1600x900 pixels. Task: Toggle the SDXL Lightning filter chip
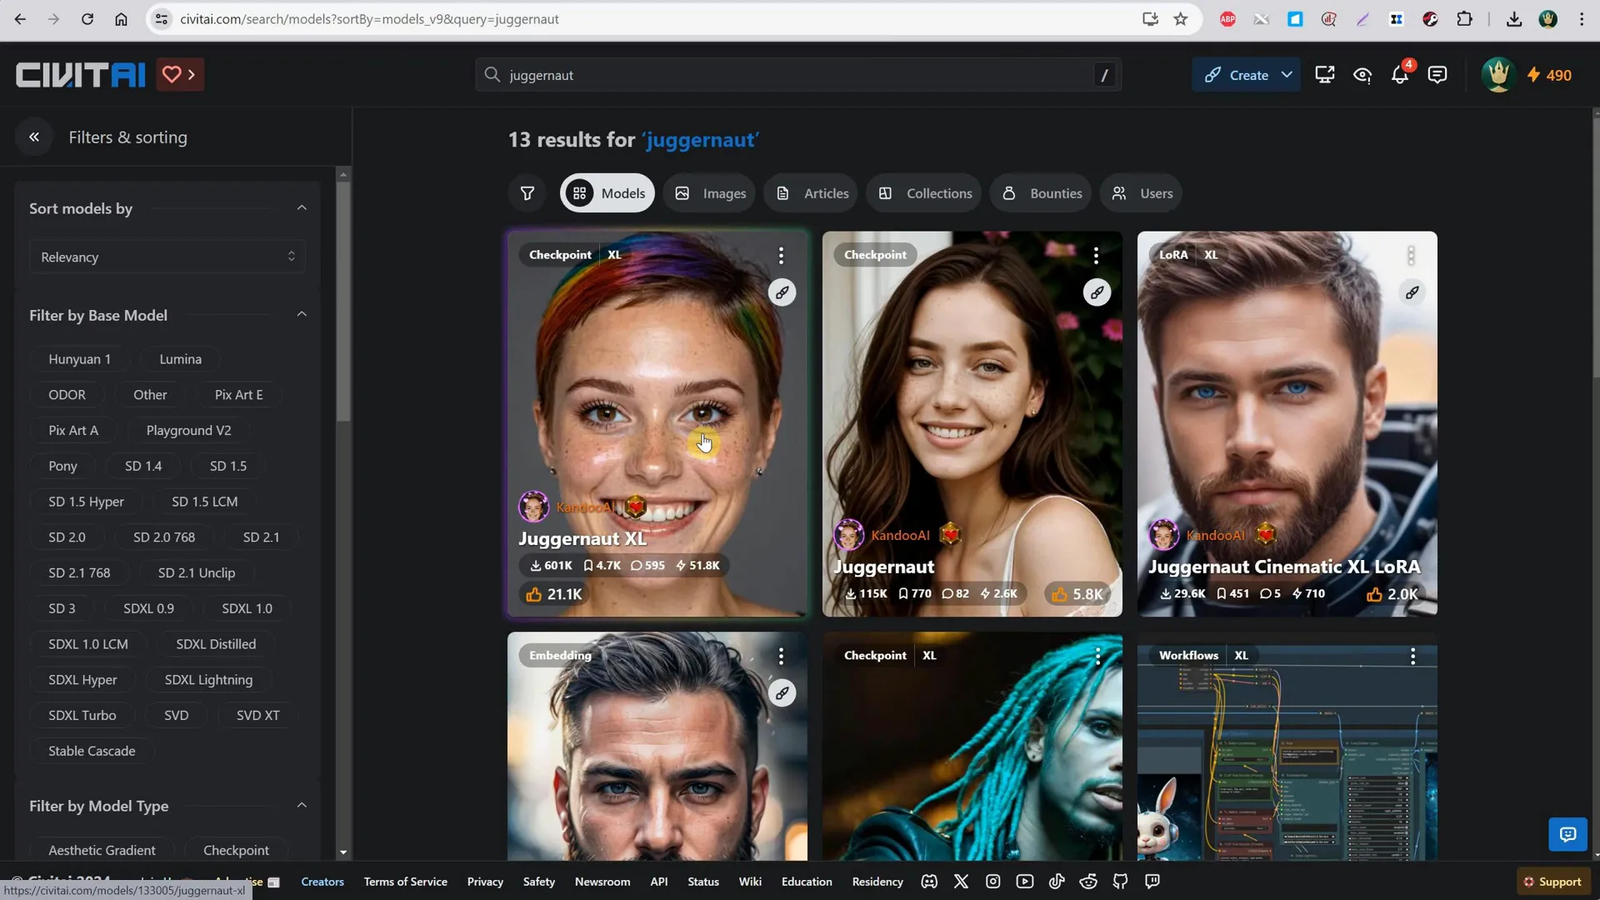209,680
